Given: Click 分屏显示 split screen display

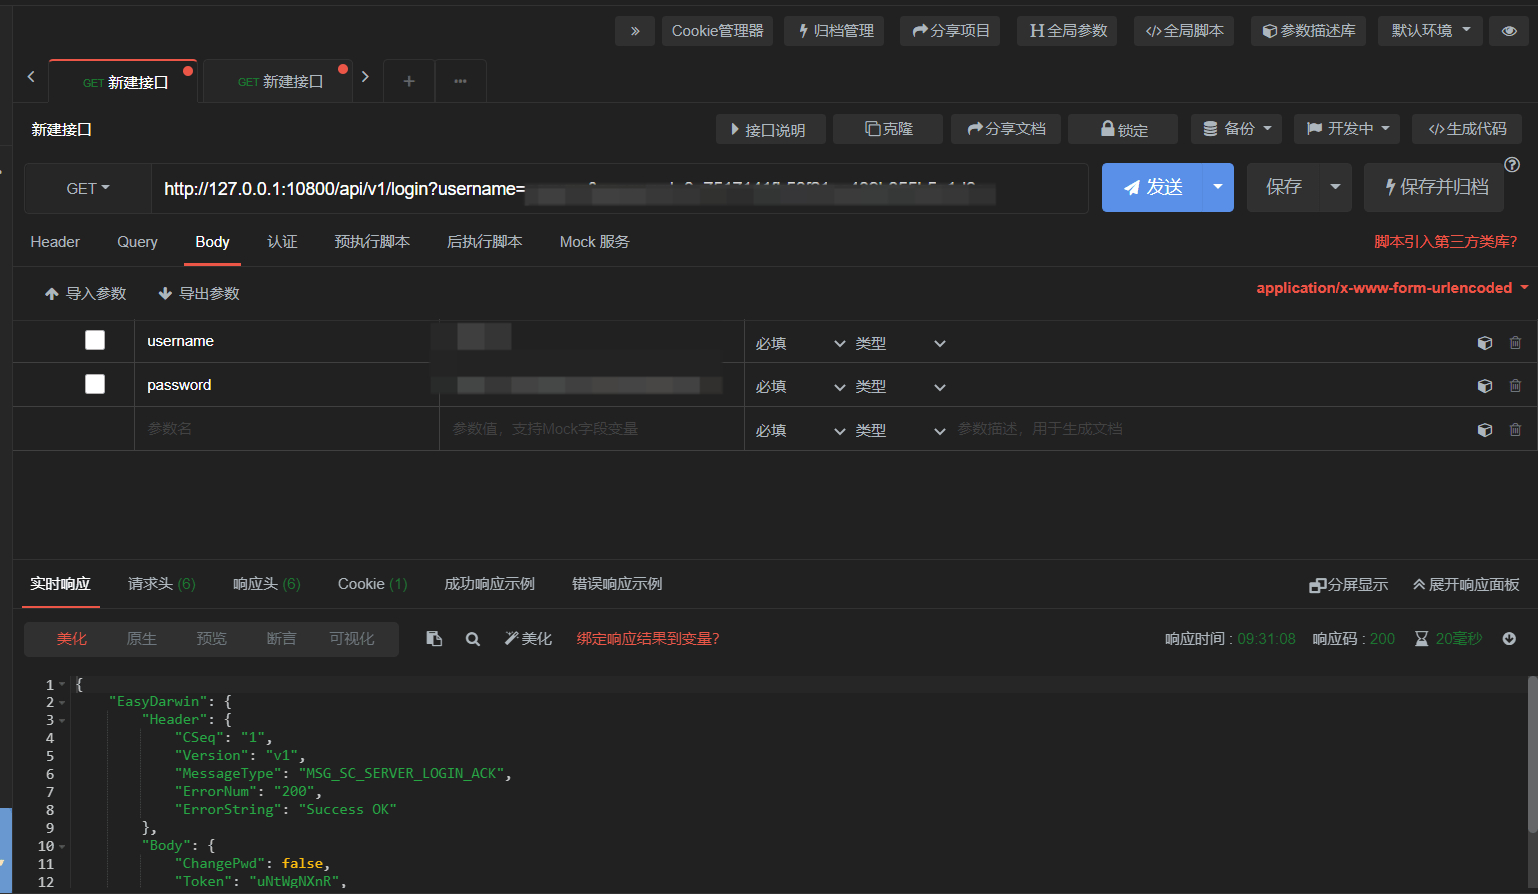Looking at the screenshot, I should tap(1349, 585).
